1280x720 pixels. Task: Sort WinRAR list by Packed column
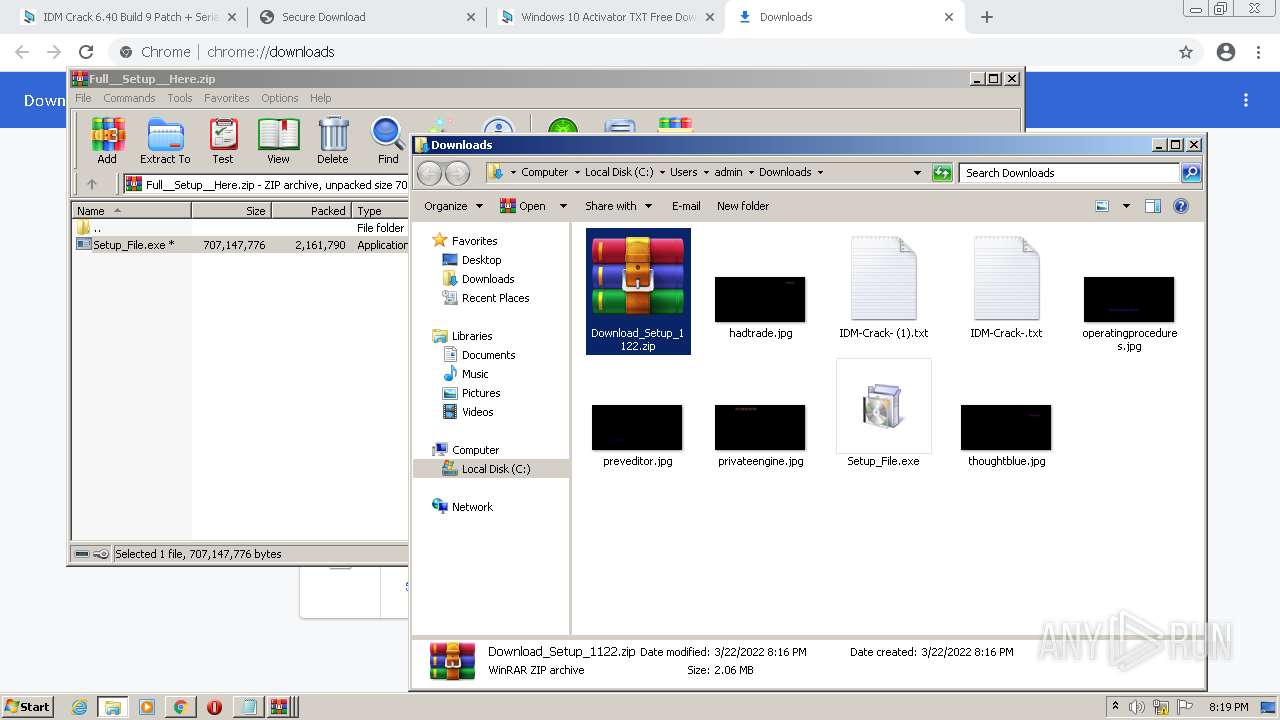tap(311, 211)
